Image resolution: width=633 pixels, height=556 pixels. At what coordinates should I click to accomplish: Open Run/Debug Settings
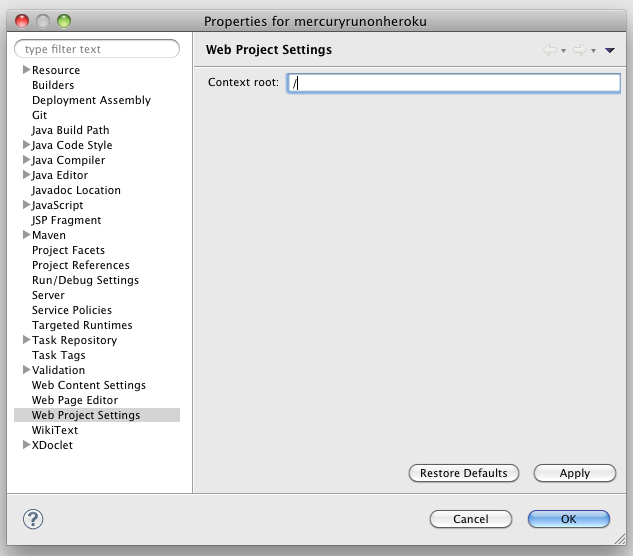pos(85,280)
